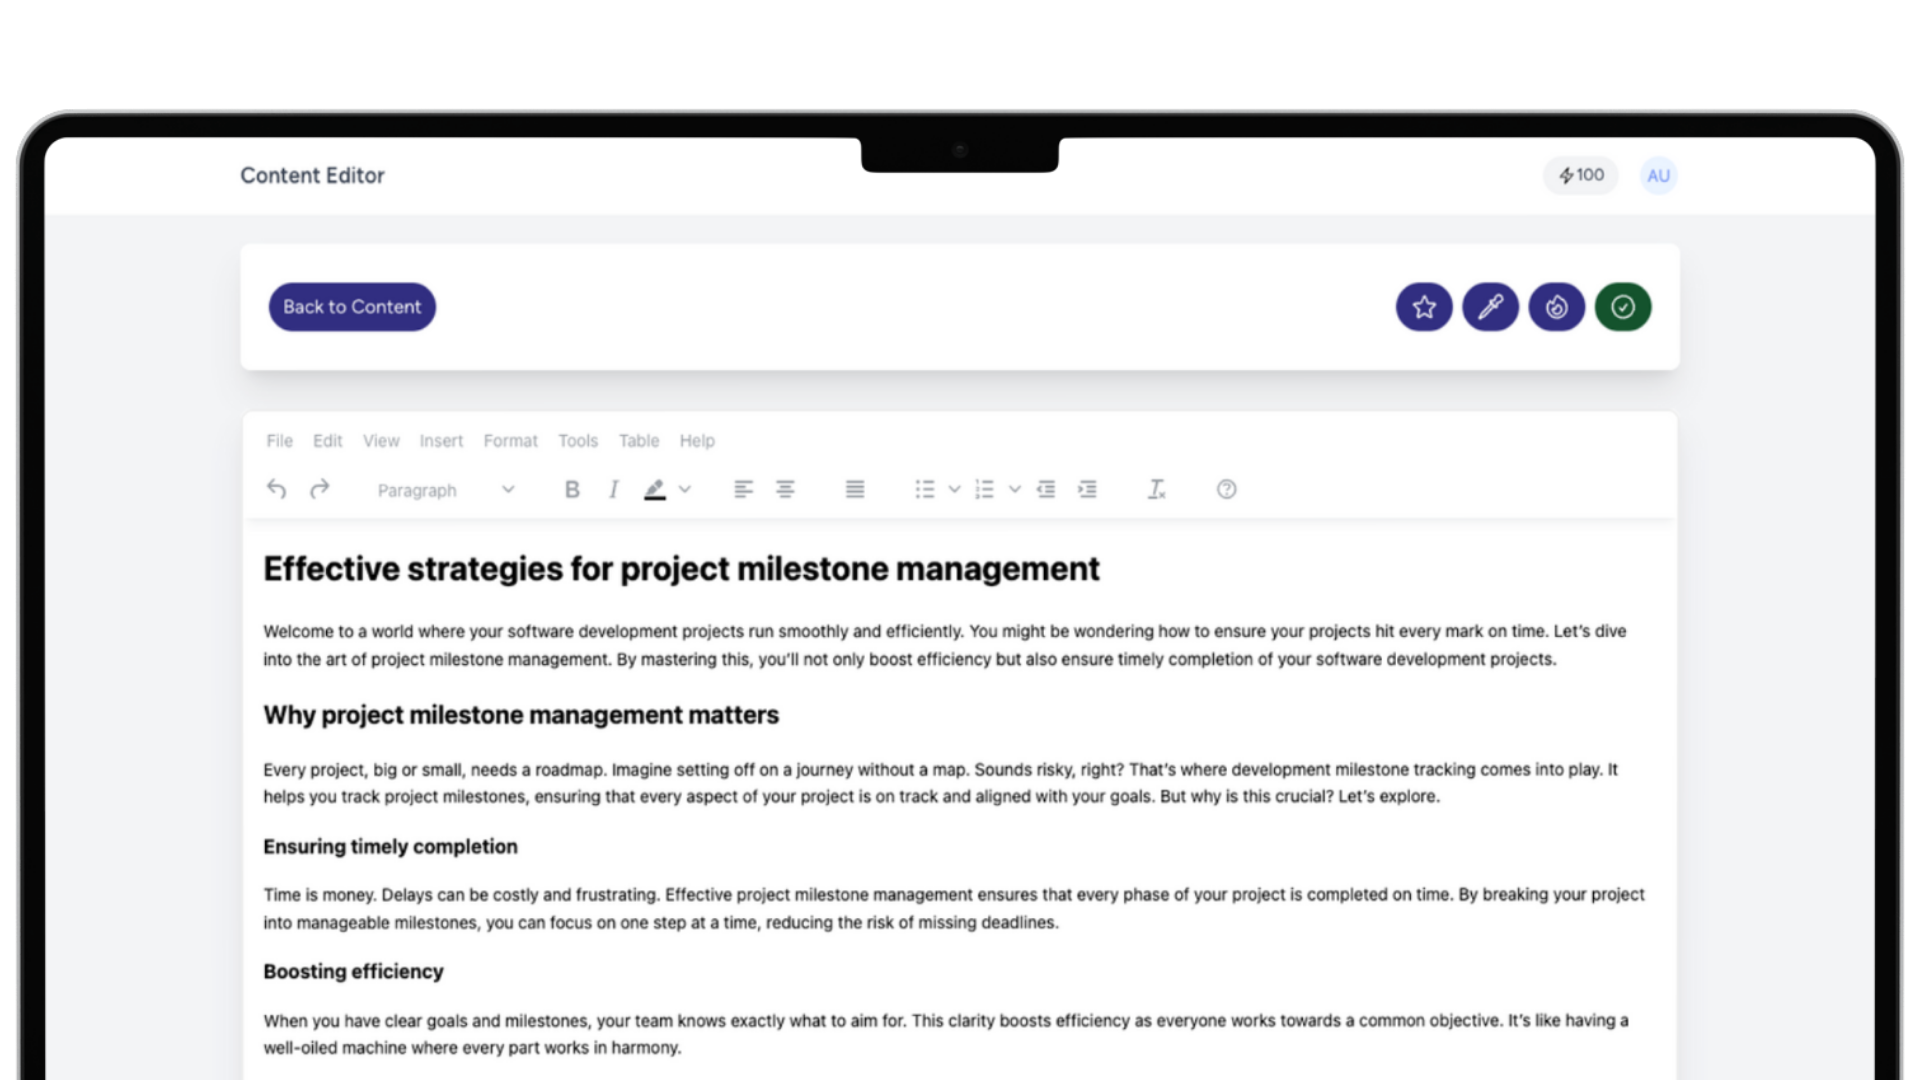Toggle italic formatting
The height and width of the screenshot is (1080, 1920).
tap(613, 489)
